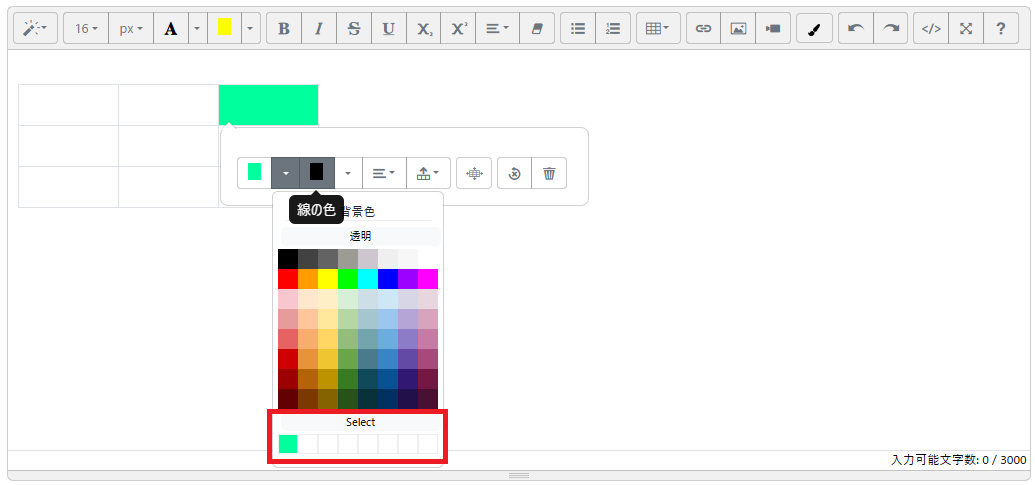This screenshot has height=485, width=1035.
Task: Choose the recent green color swatch
Action: tap(288, 444)
